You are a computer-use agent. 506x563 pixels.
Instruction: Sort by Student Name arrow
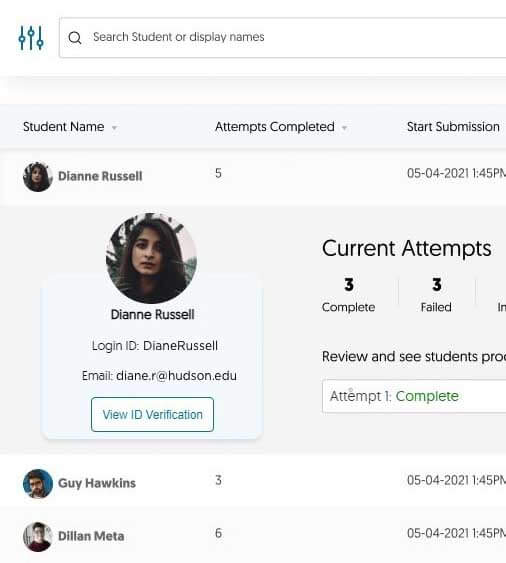[114, 128]
